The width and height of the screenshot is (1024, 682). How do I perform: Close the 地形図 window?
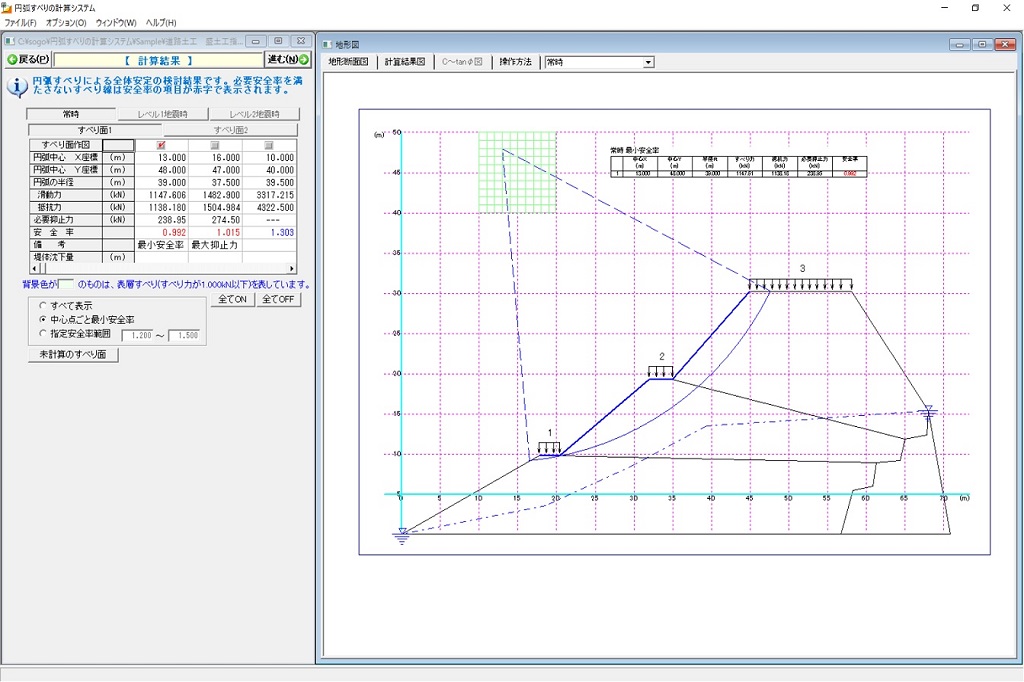pos(1004,44)
